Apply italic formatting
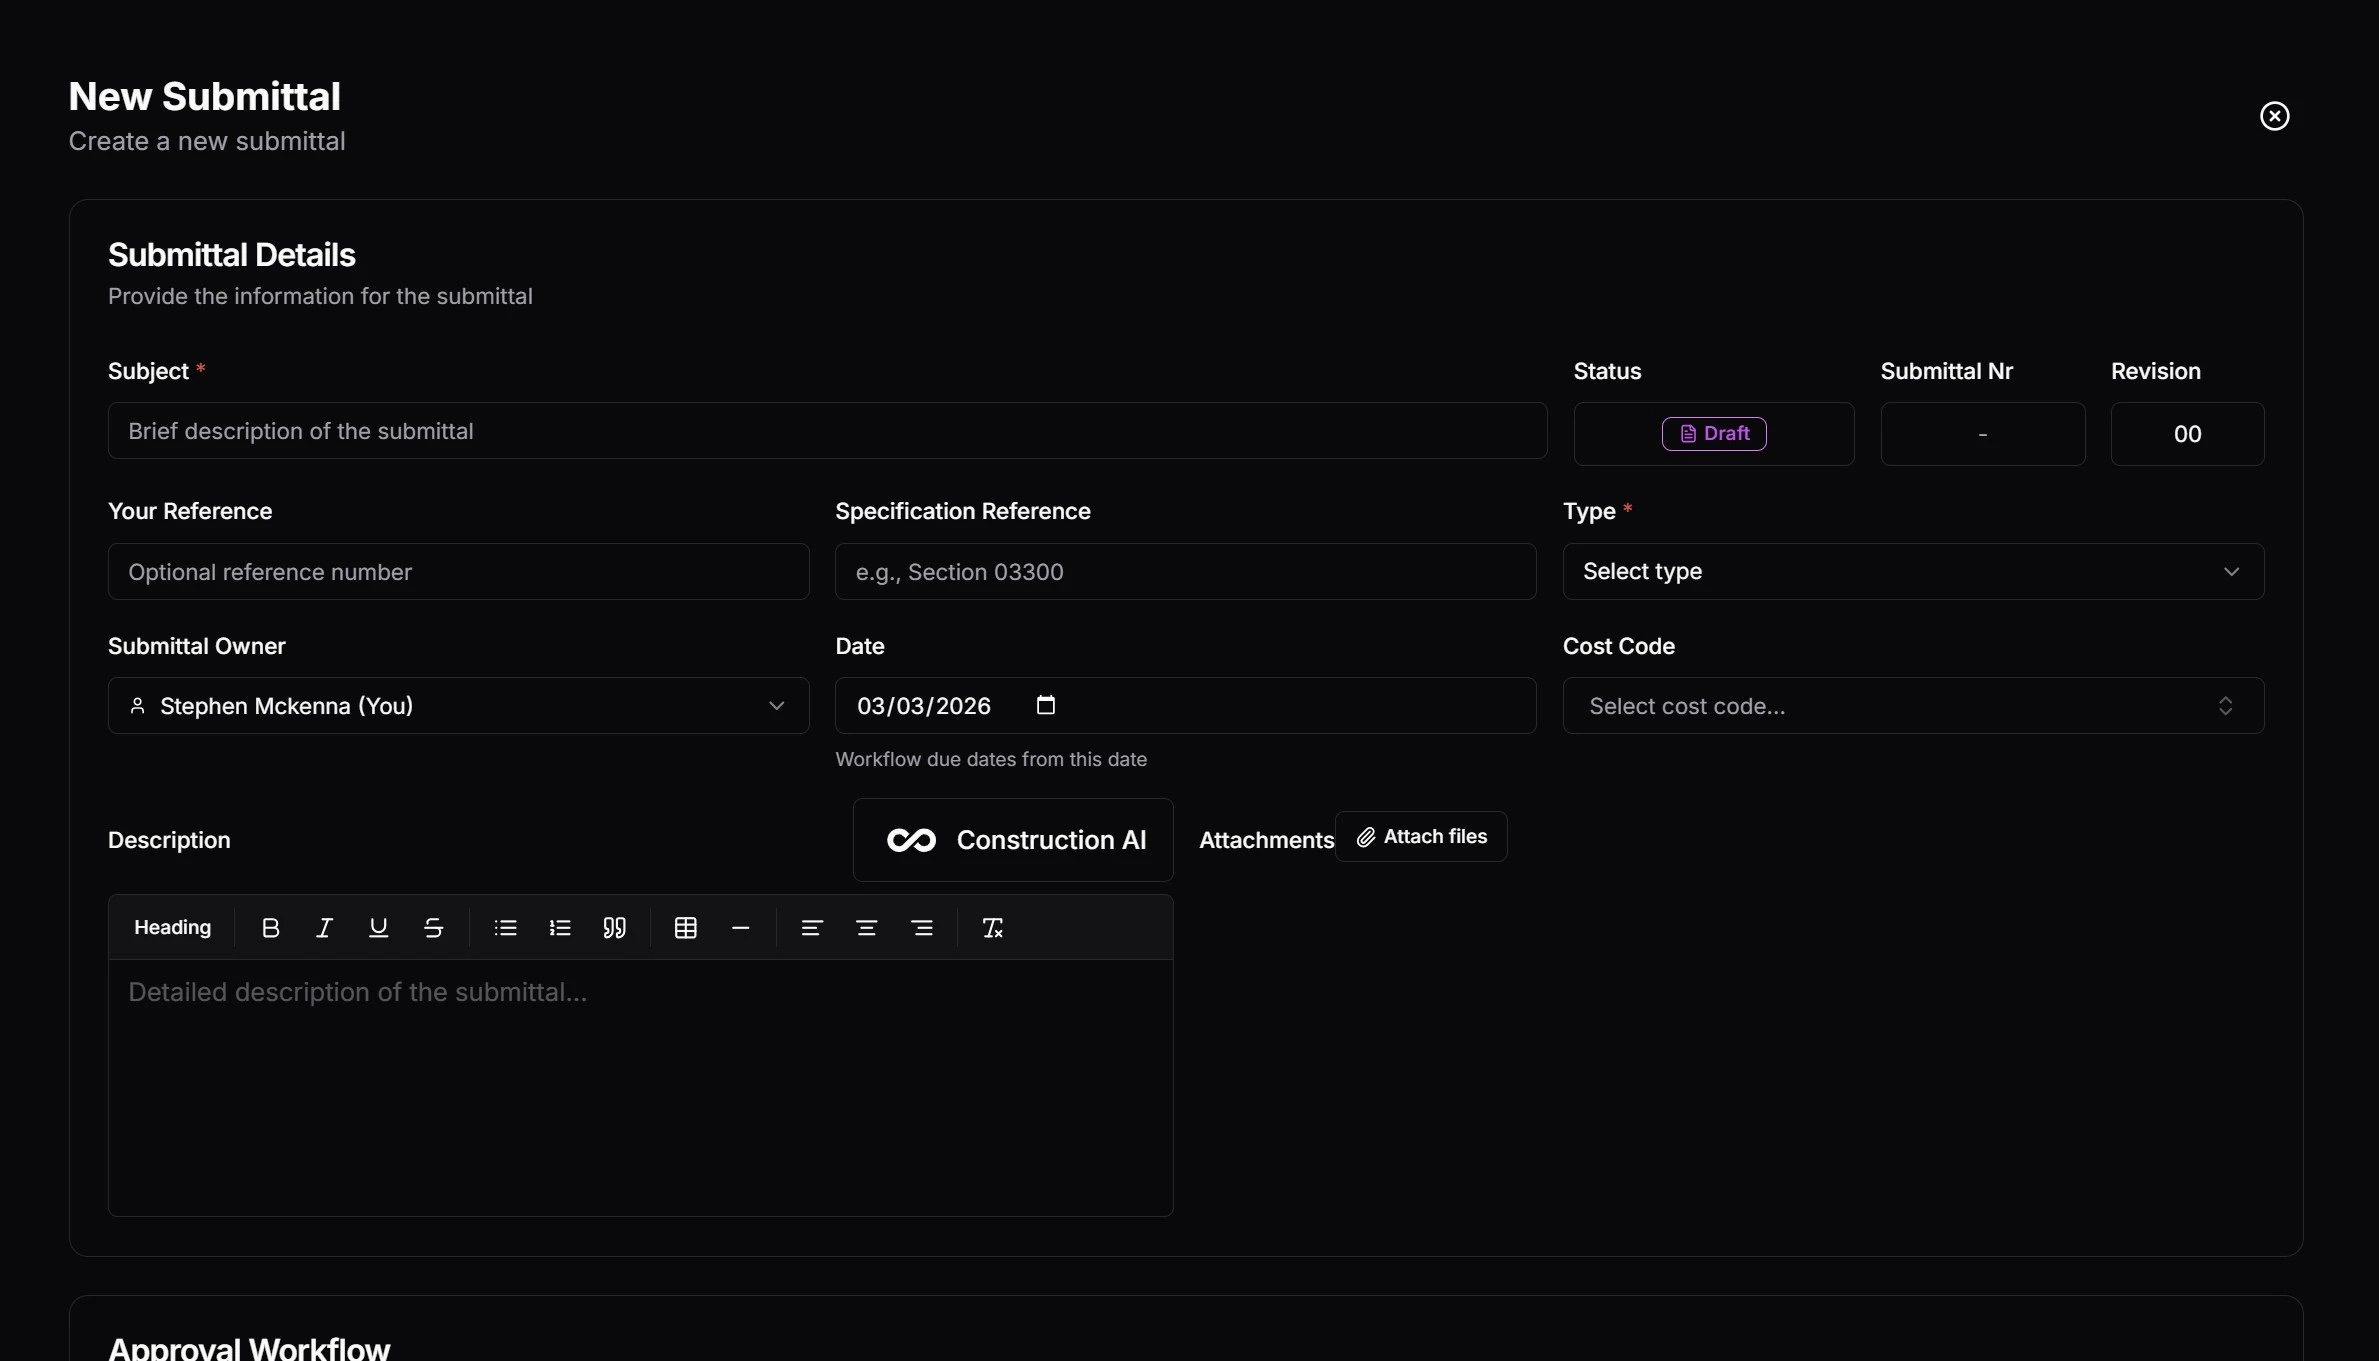 [x=324, y=928]
